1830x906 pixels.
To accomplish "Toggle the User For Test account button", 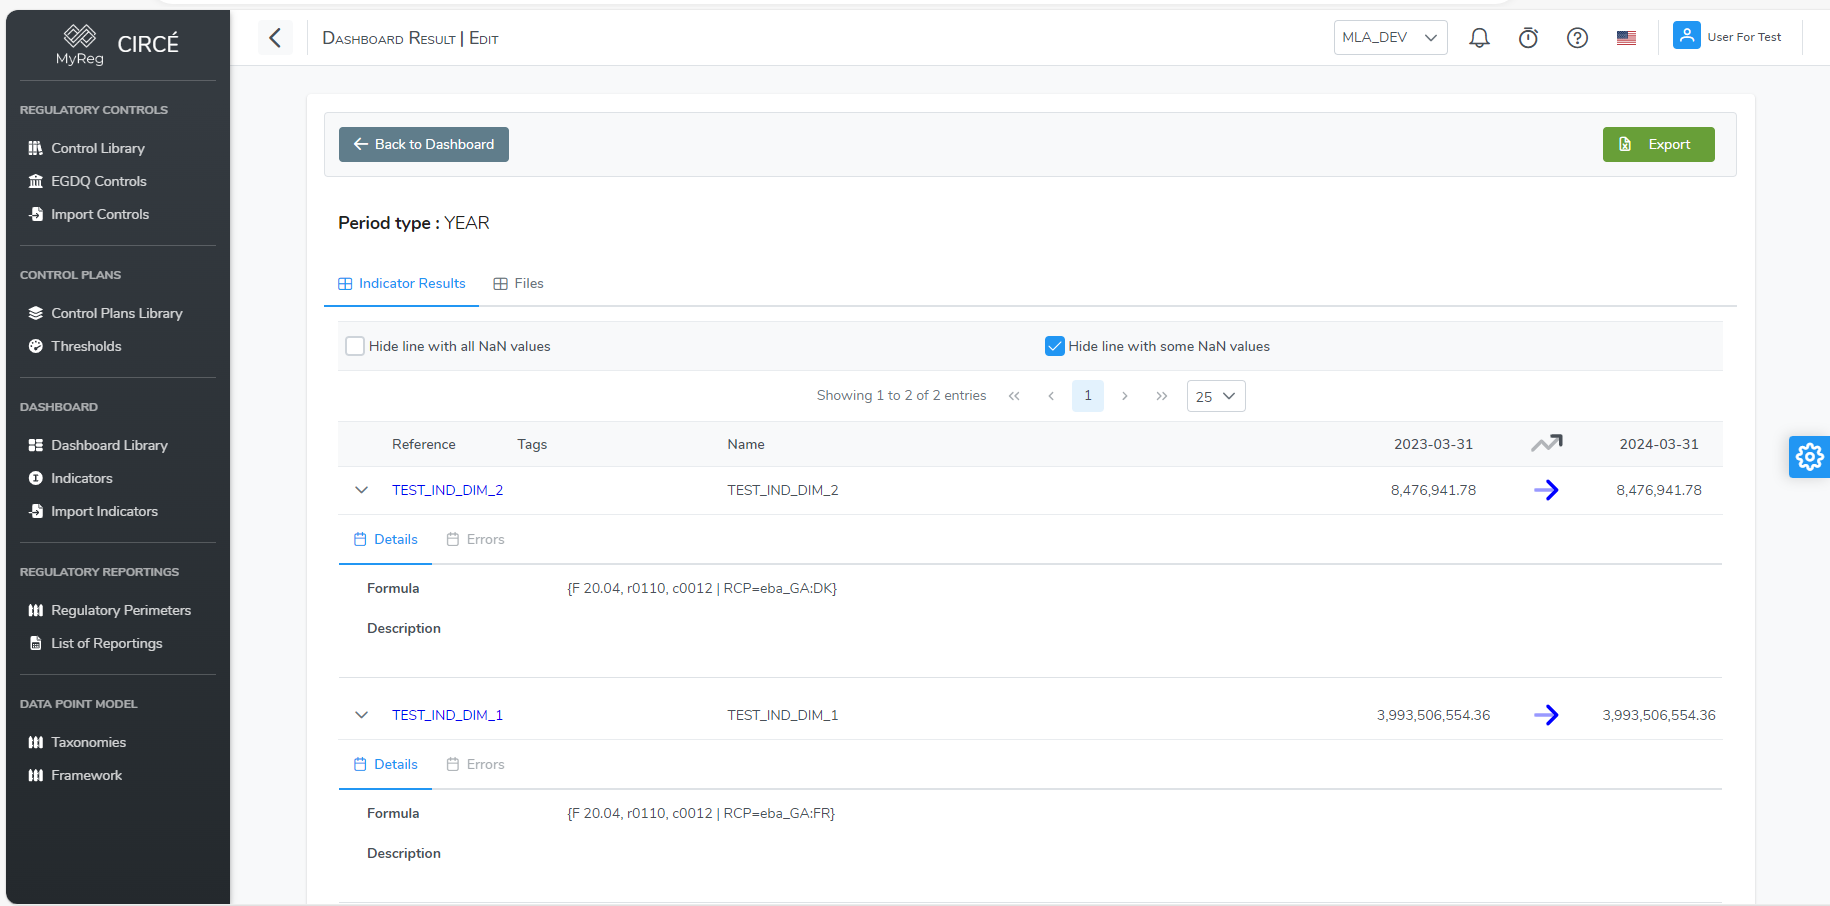I will click(1730, 36).
